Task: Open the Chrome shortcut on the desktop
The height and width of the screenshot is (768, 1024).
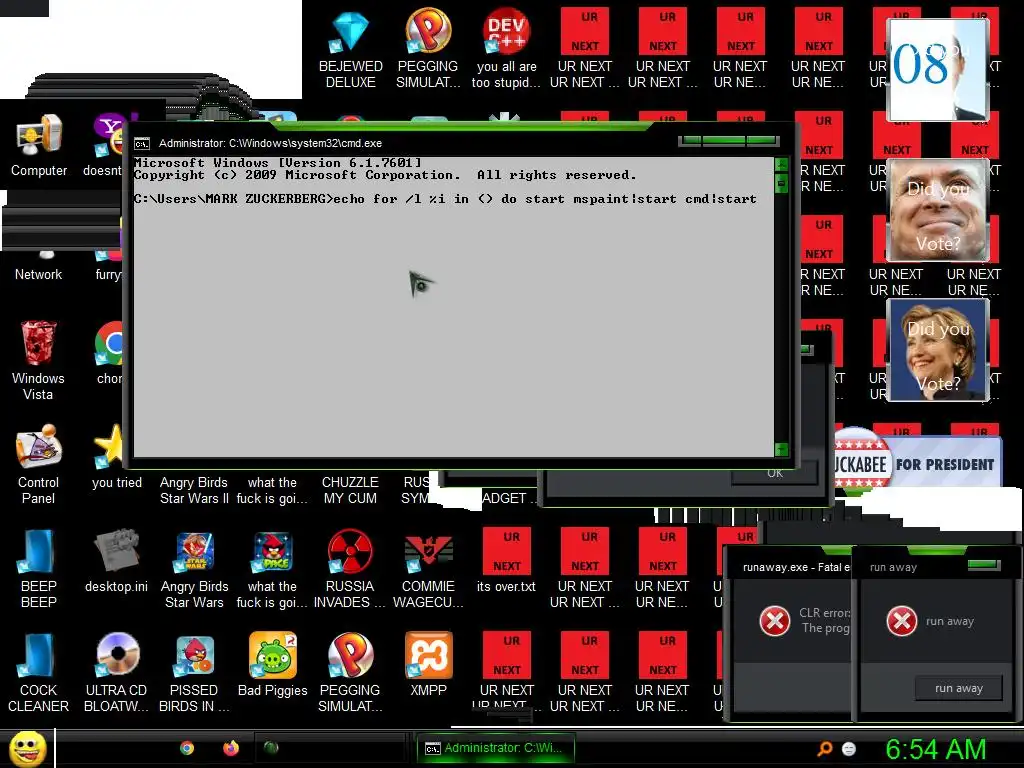Action: (x=109, y=344)
